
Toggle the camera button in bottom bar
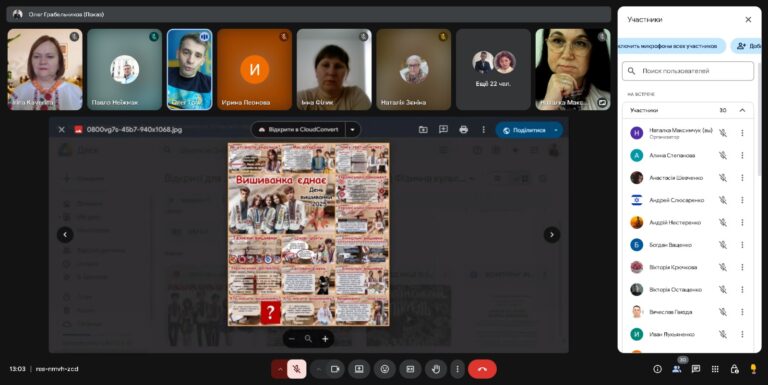[x=335, y=369]
